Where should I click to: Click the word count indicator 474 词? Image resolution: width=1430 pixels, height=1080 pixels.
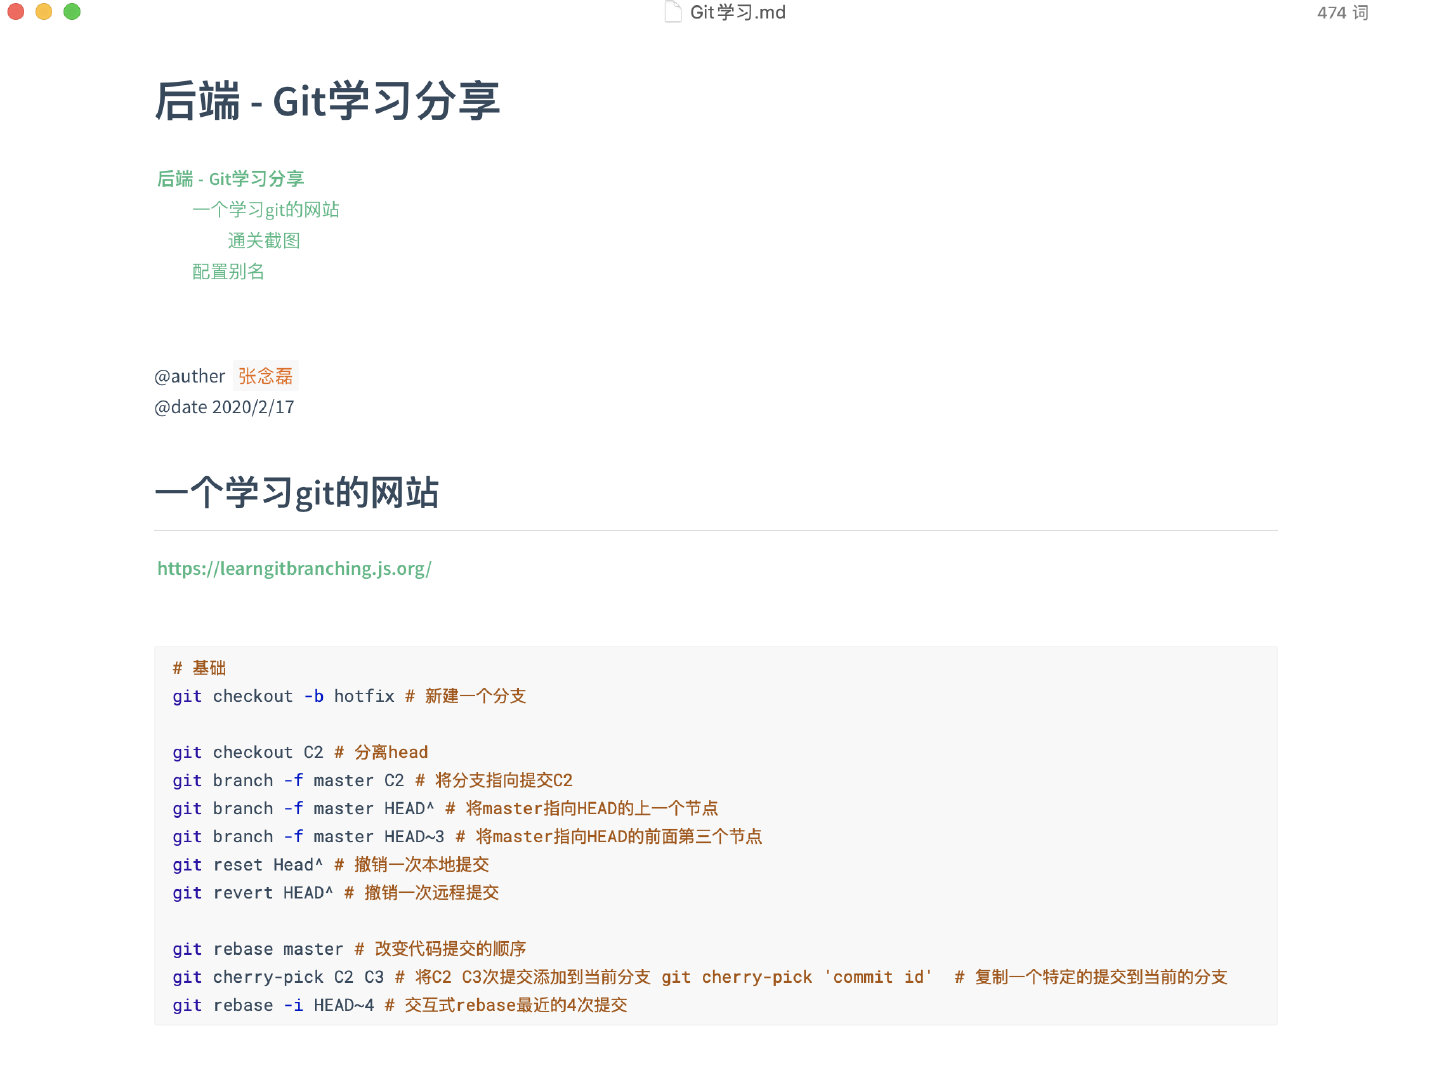click(x=1342, y=12)
